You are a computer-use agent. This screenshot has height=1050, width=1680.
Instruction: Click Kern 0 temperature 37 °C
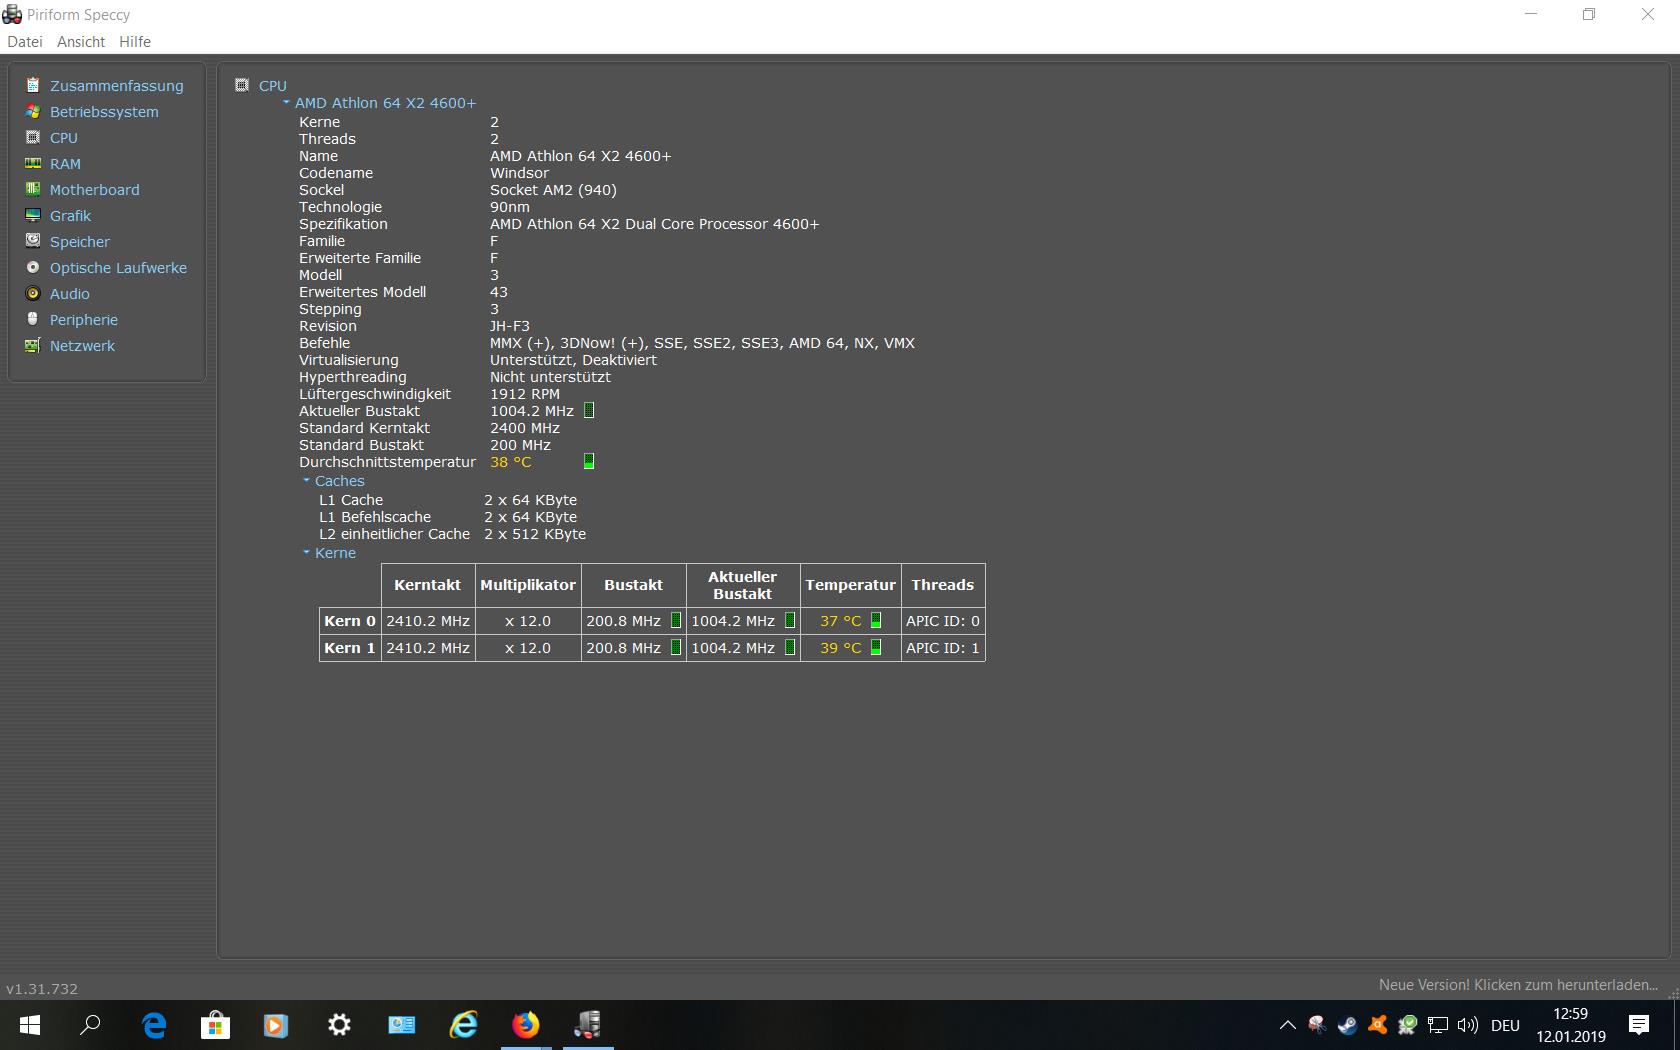pos(840,621)
